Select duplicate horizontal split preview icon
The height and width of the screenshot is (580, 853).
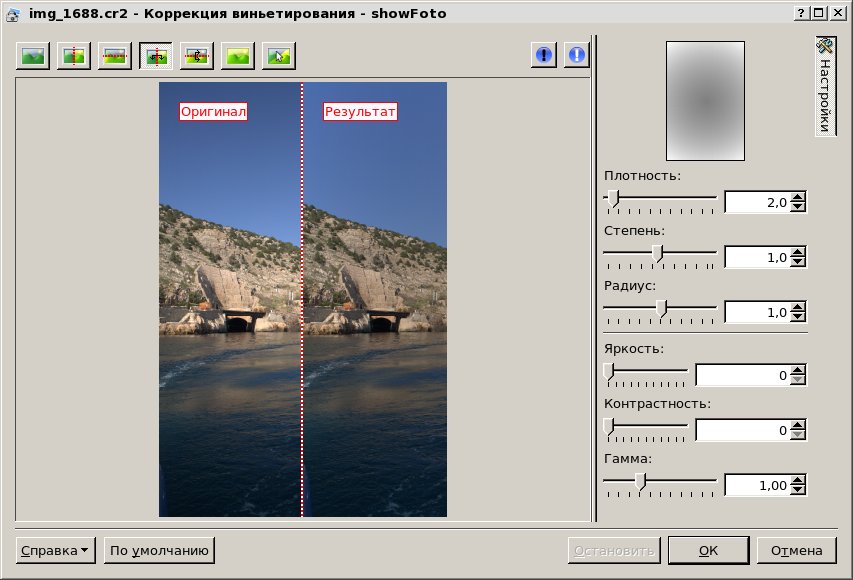197,55
